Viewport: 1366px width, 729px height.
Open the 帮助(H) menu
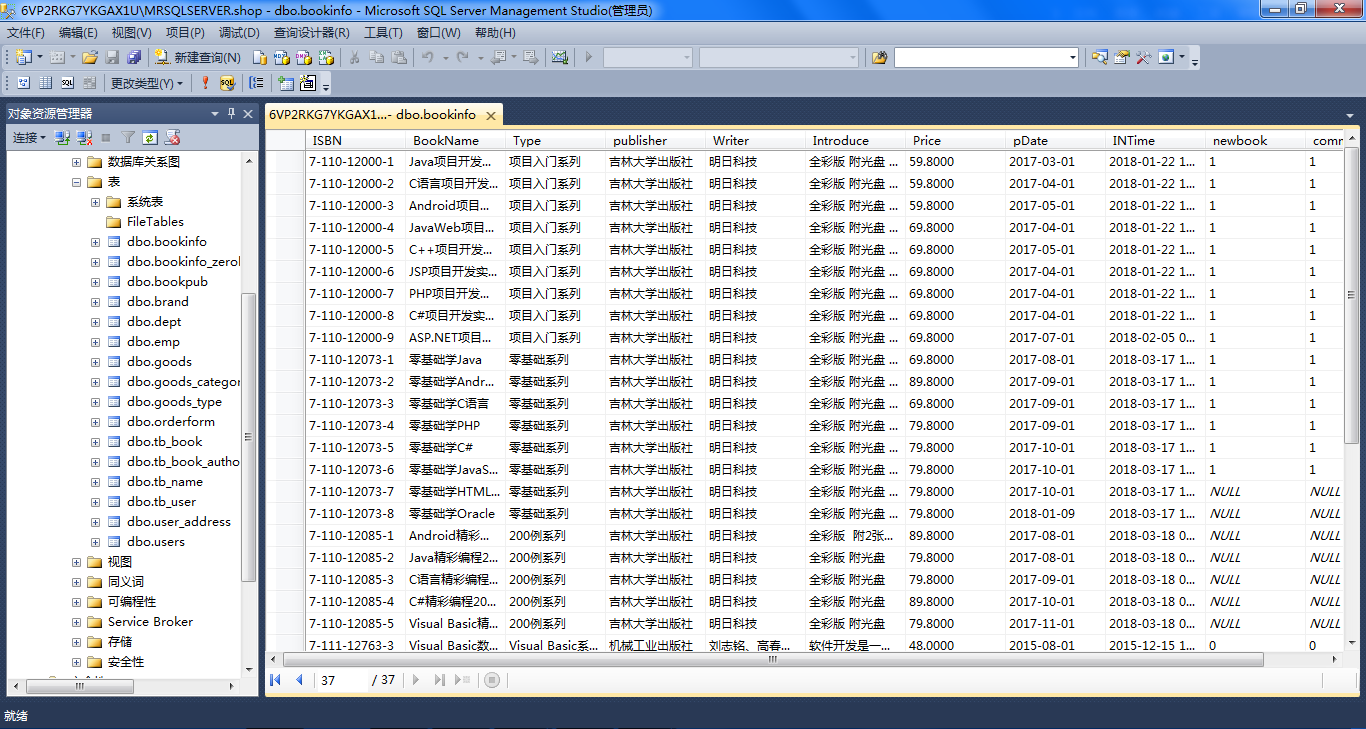(x=495, y=33)
